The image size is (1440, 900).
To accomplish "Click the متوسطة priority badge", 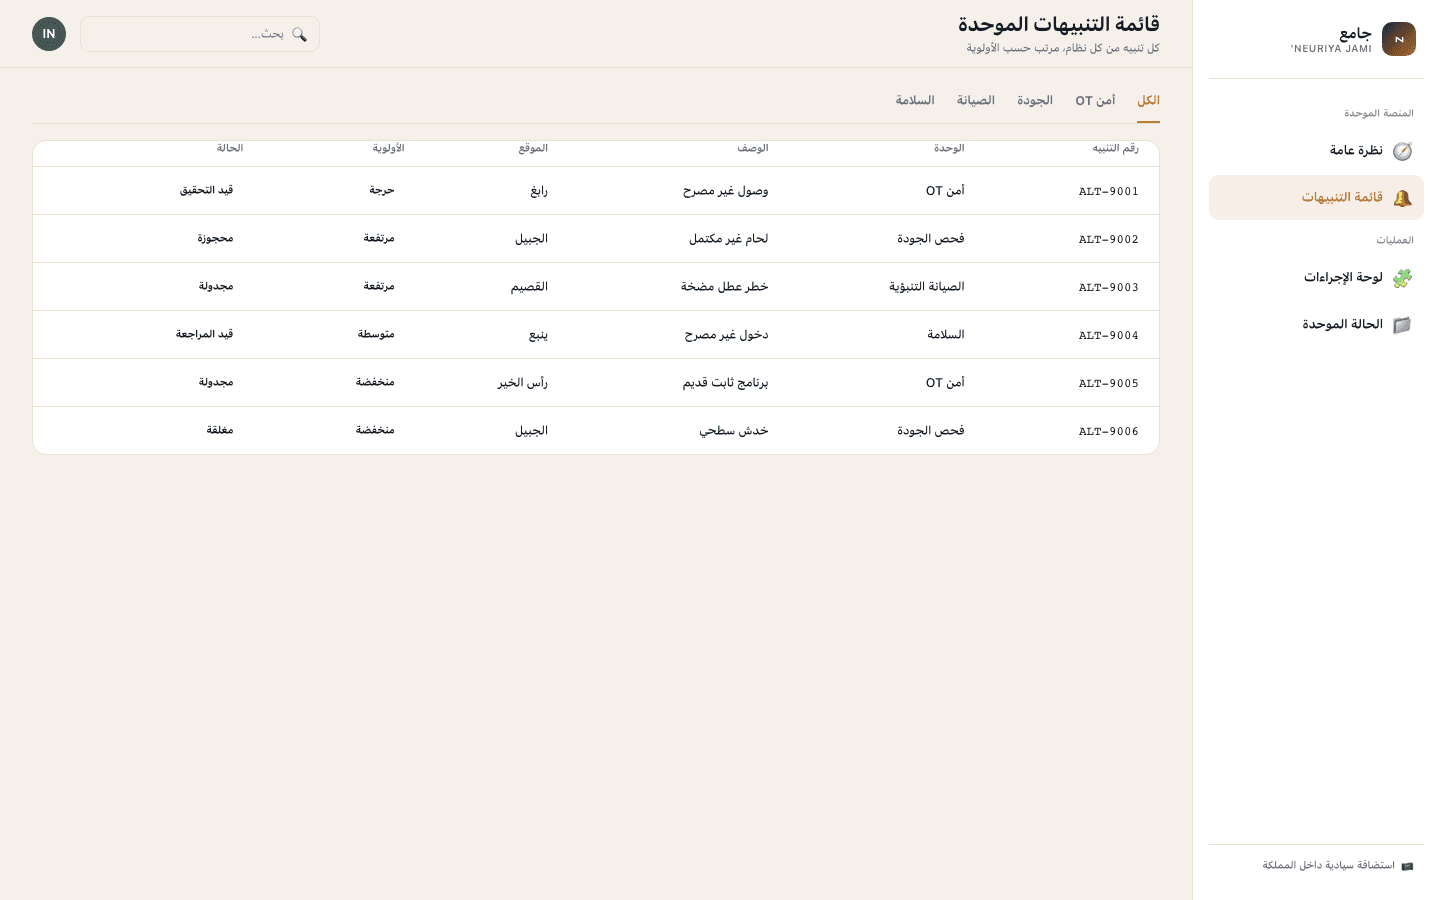I will 376,334.
